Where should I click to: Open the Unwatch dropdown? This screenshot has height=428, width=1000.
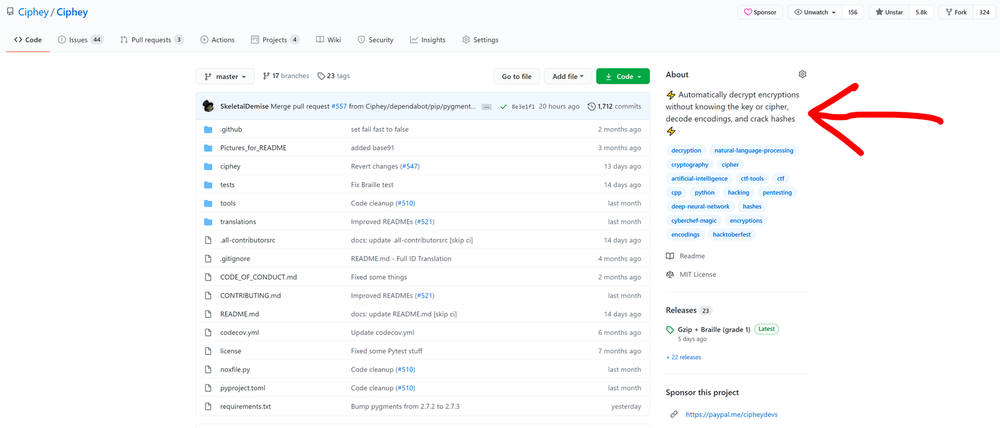(816, 12)
